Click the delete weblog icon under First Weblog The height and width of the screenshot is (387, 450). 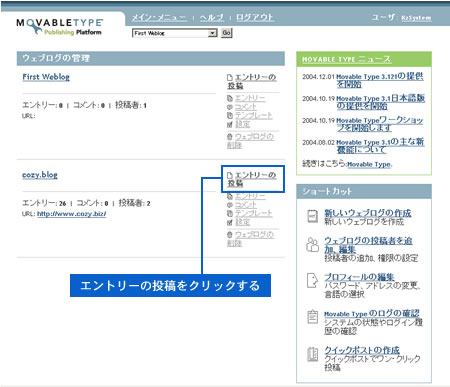click(229, 137)
